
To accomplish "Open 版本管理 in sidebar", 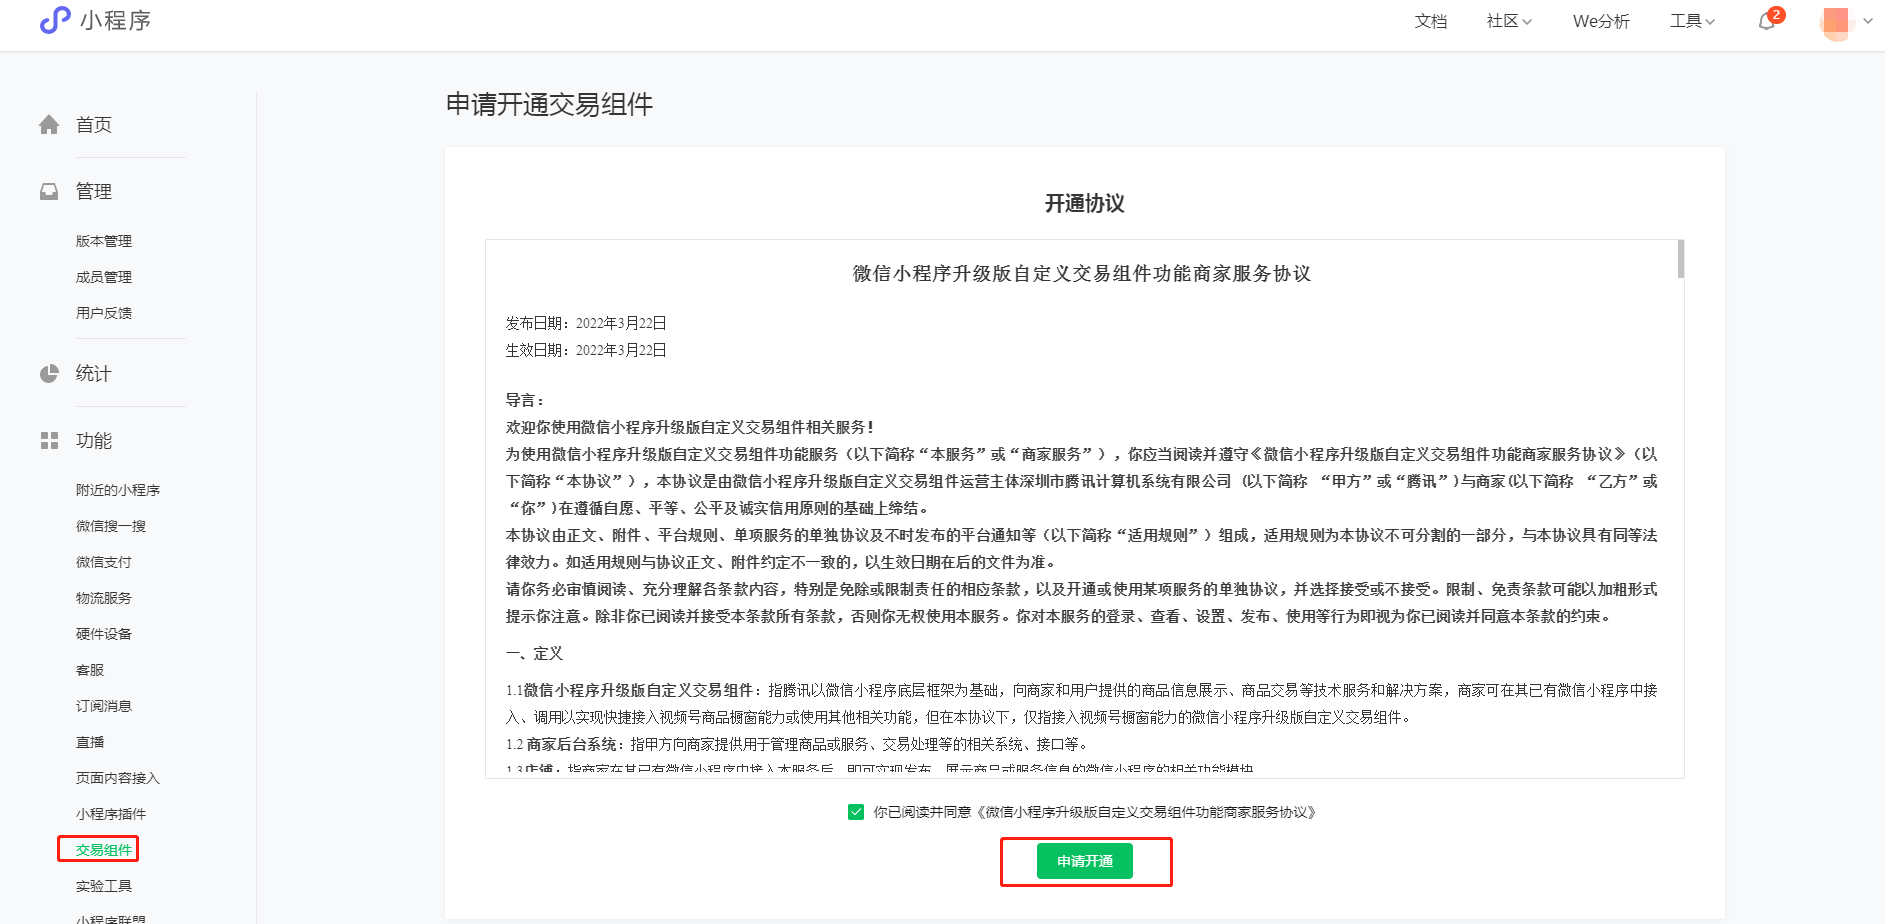I will pyautogui.click(x=104, y=241).
